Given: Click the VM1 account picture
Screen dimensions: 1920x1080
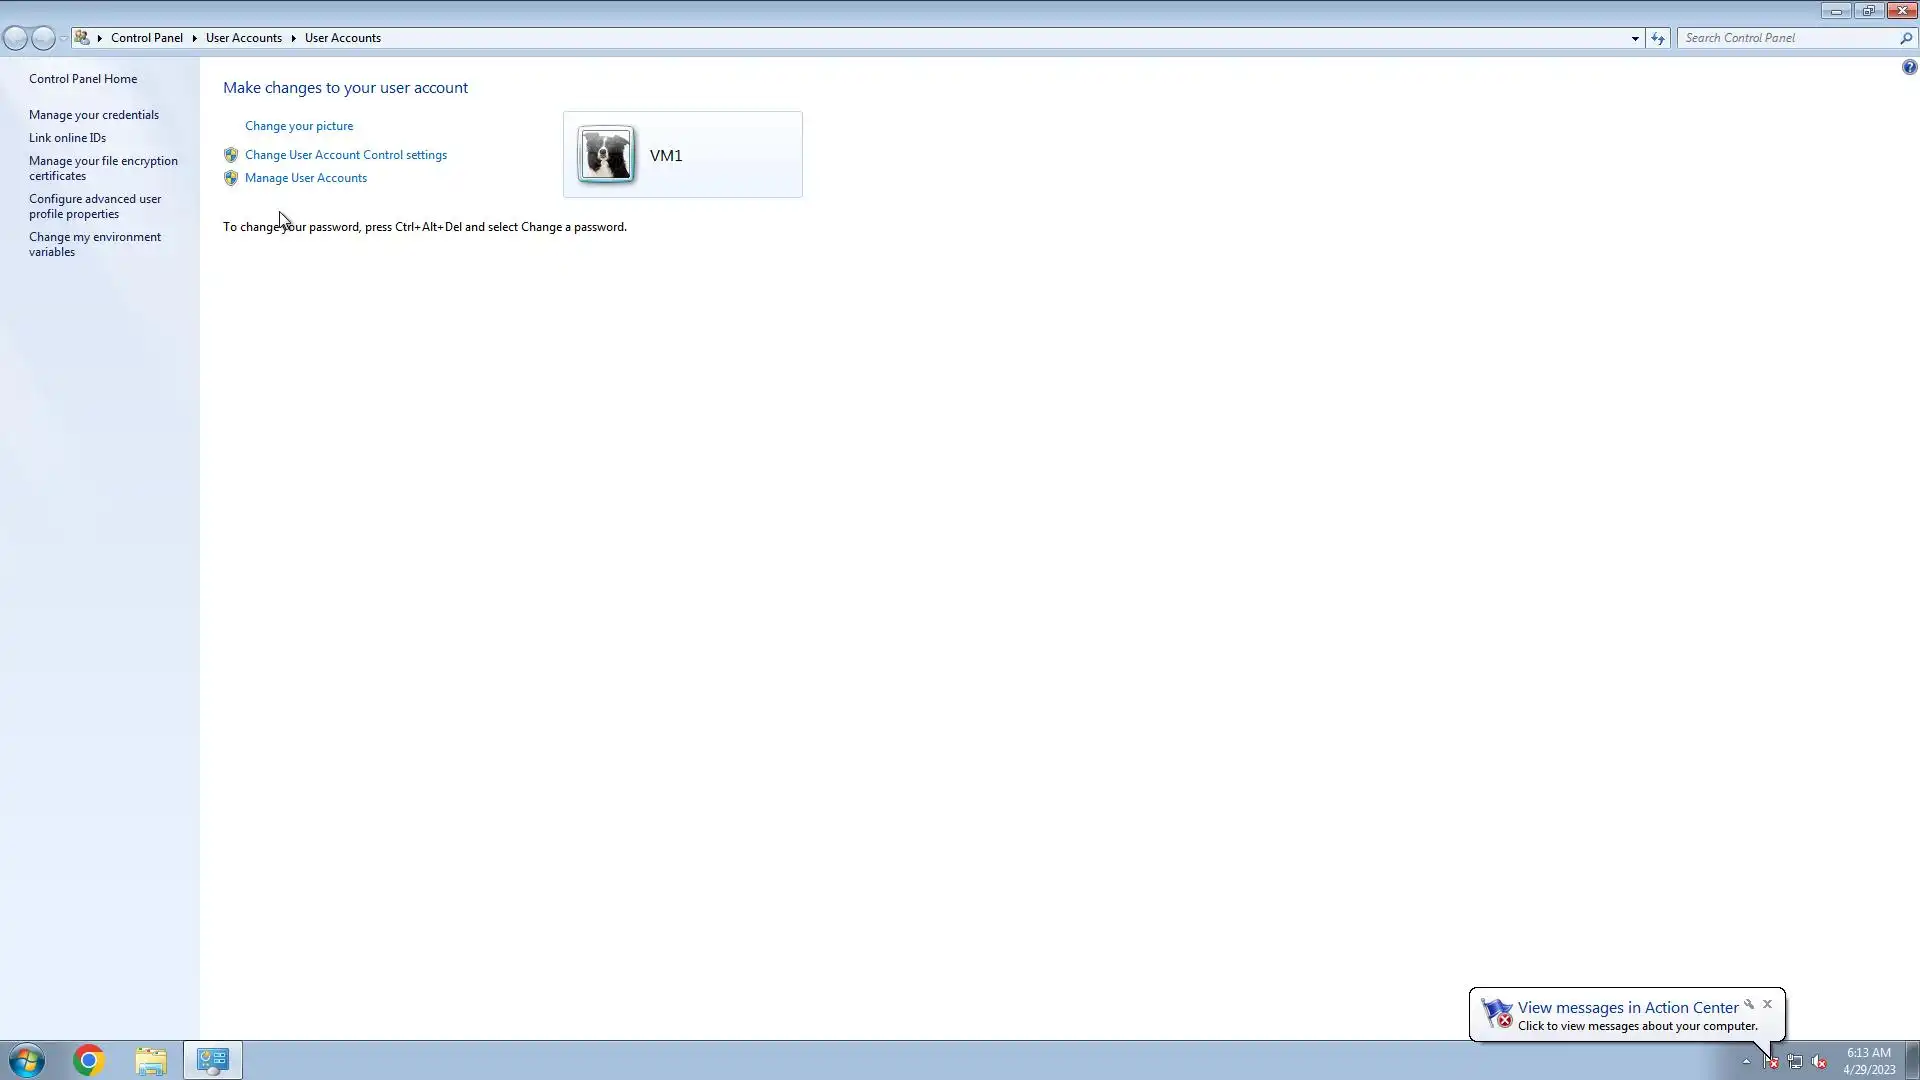Looking at the screenshot, I should click(606, 155).
